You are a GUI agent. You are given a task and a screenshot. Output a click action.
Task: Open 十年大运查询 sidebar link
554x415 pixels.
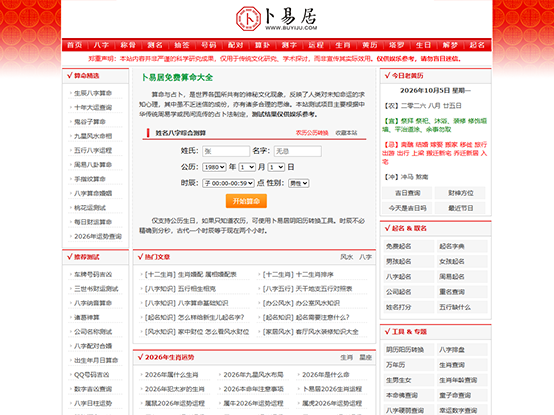point(93,107)
